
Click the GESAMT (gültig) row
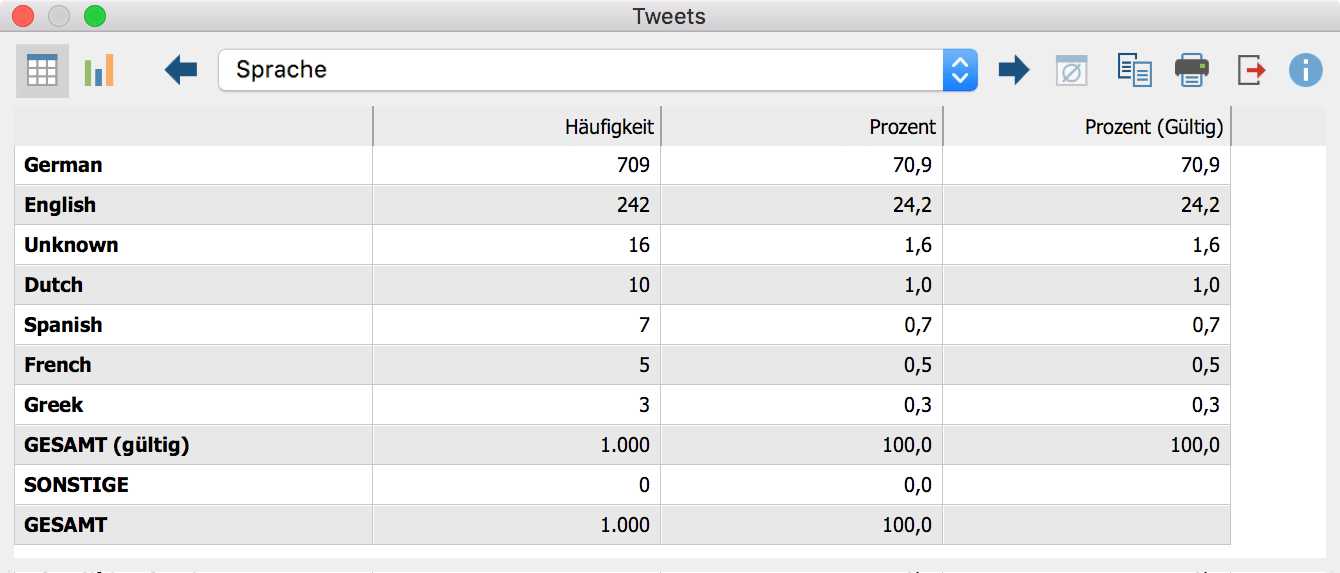[622, 445]
